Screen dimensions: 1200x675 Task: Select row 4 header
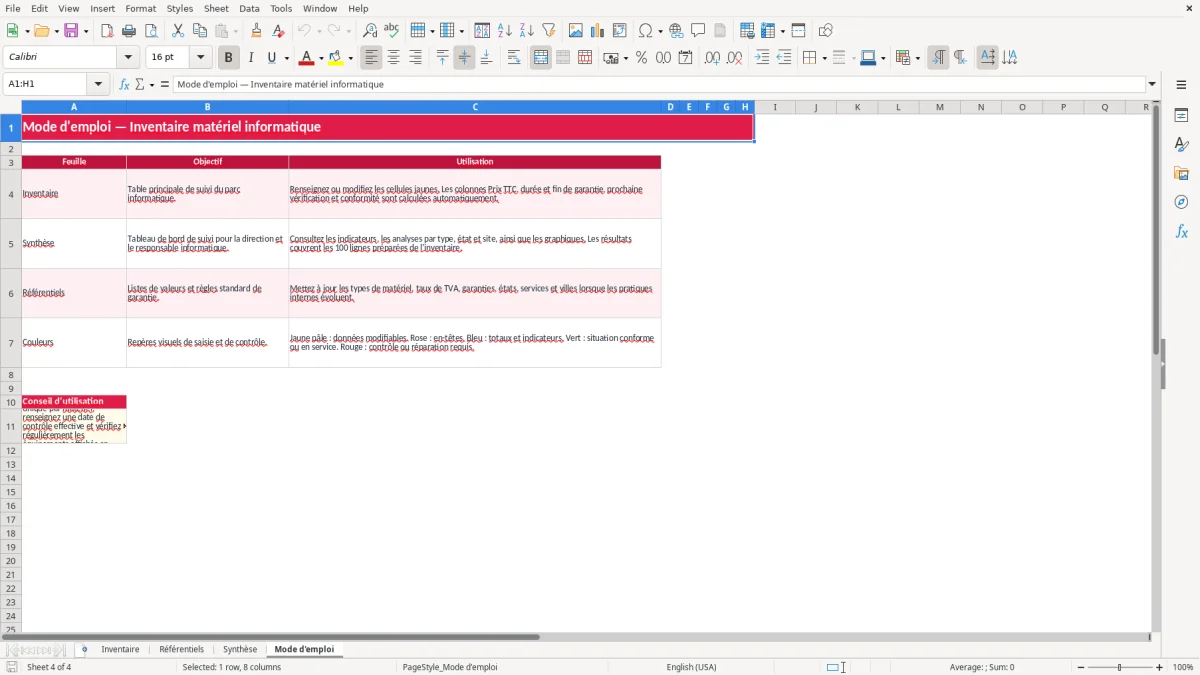(x=11, y=194)
